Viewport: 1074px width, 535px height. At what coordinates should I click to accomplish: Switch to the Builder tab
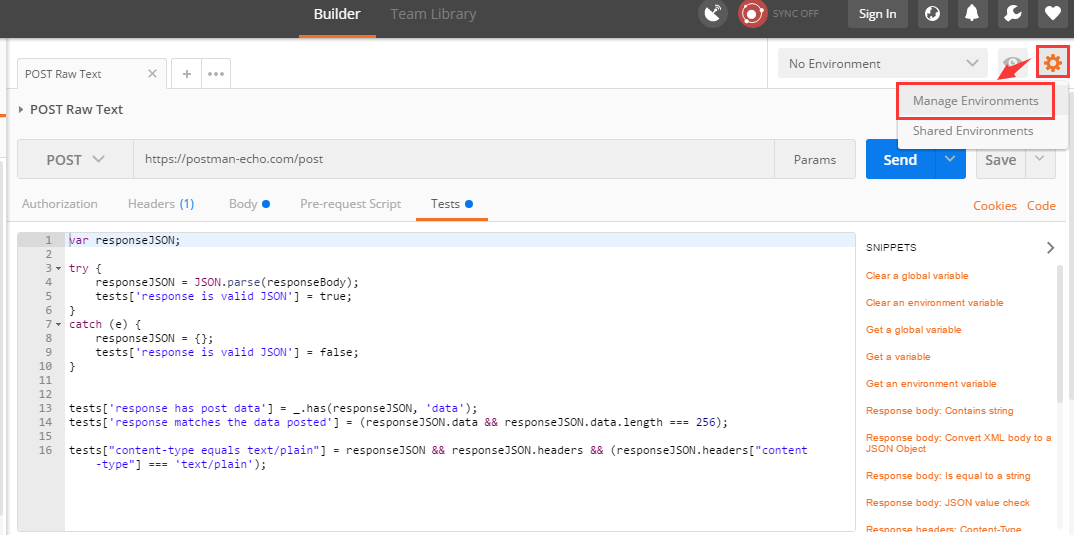point(337,14)
